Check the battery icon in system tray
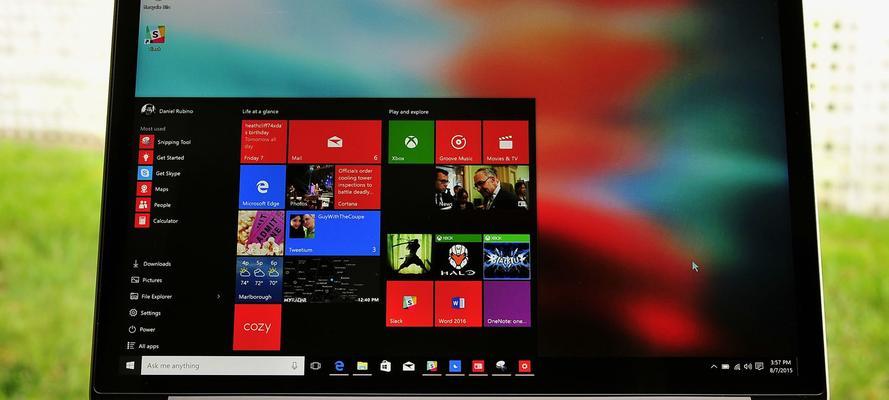889x400 pixels. tap(725, 367)
